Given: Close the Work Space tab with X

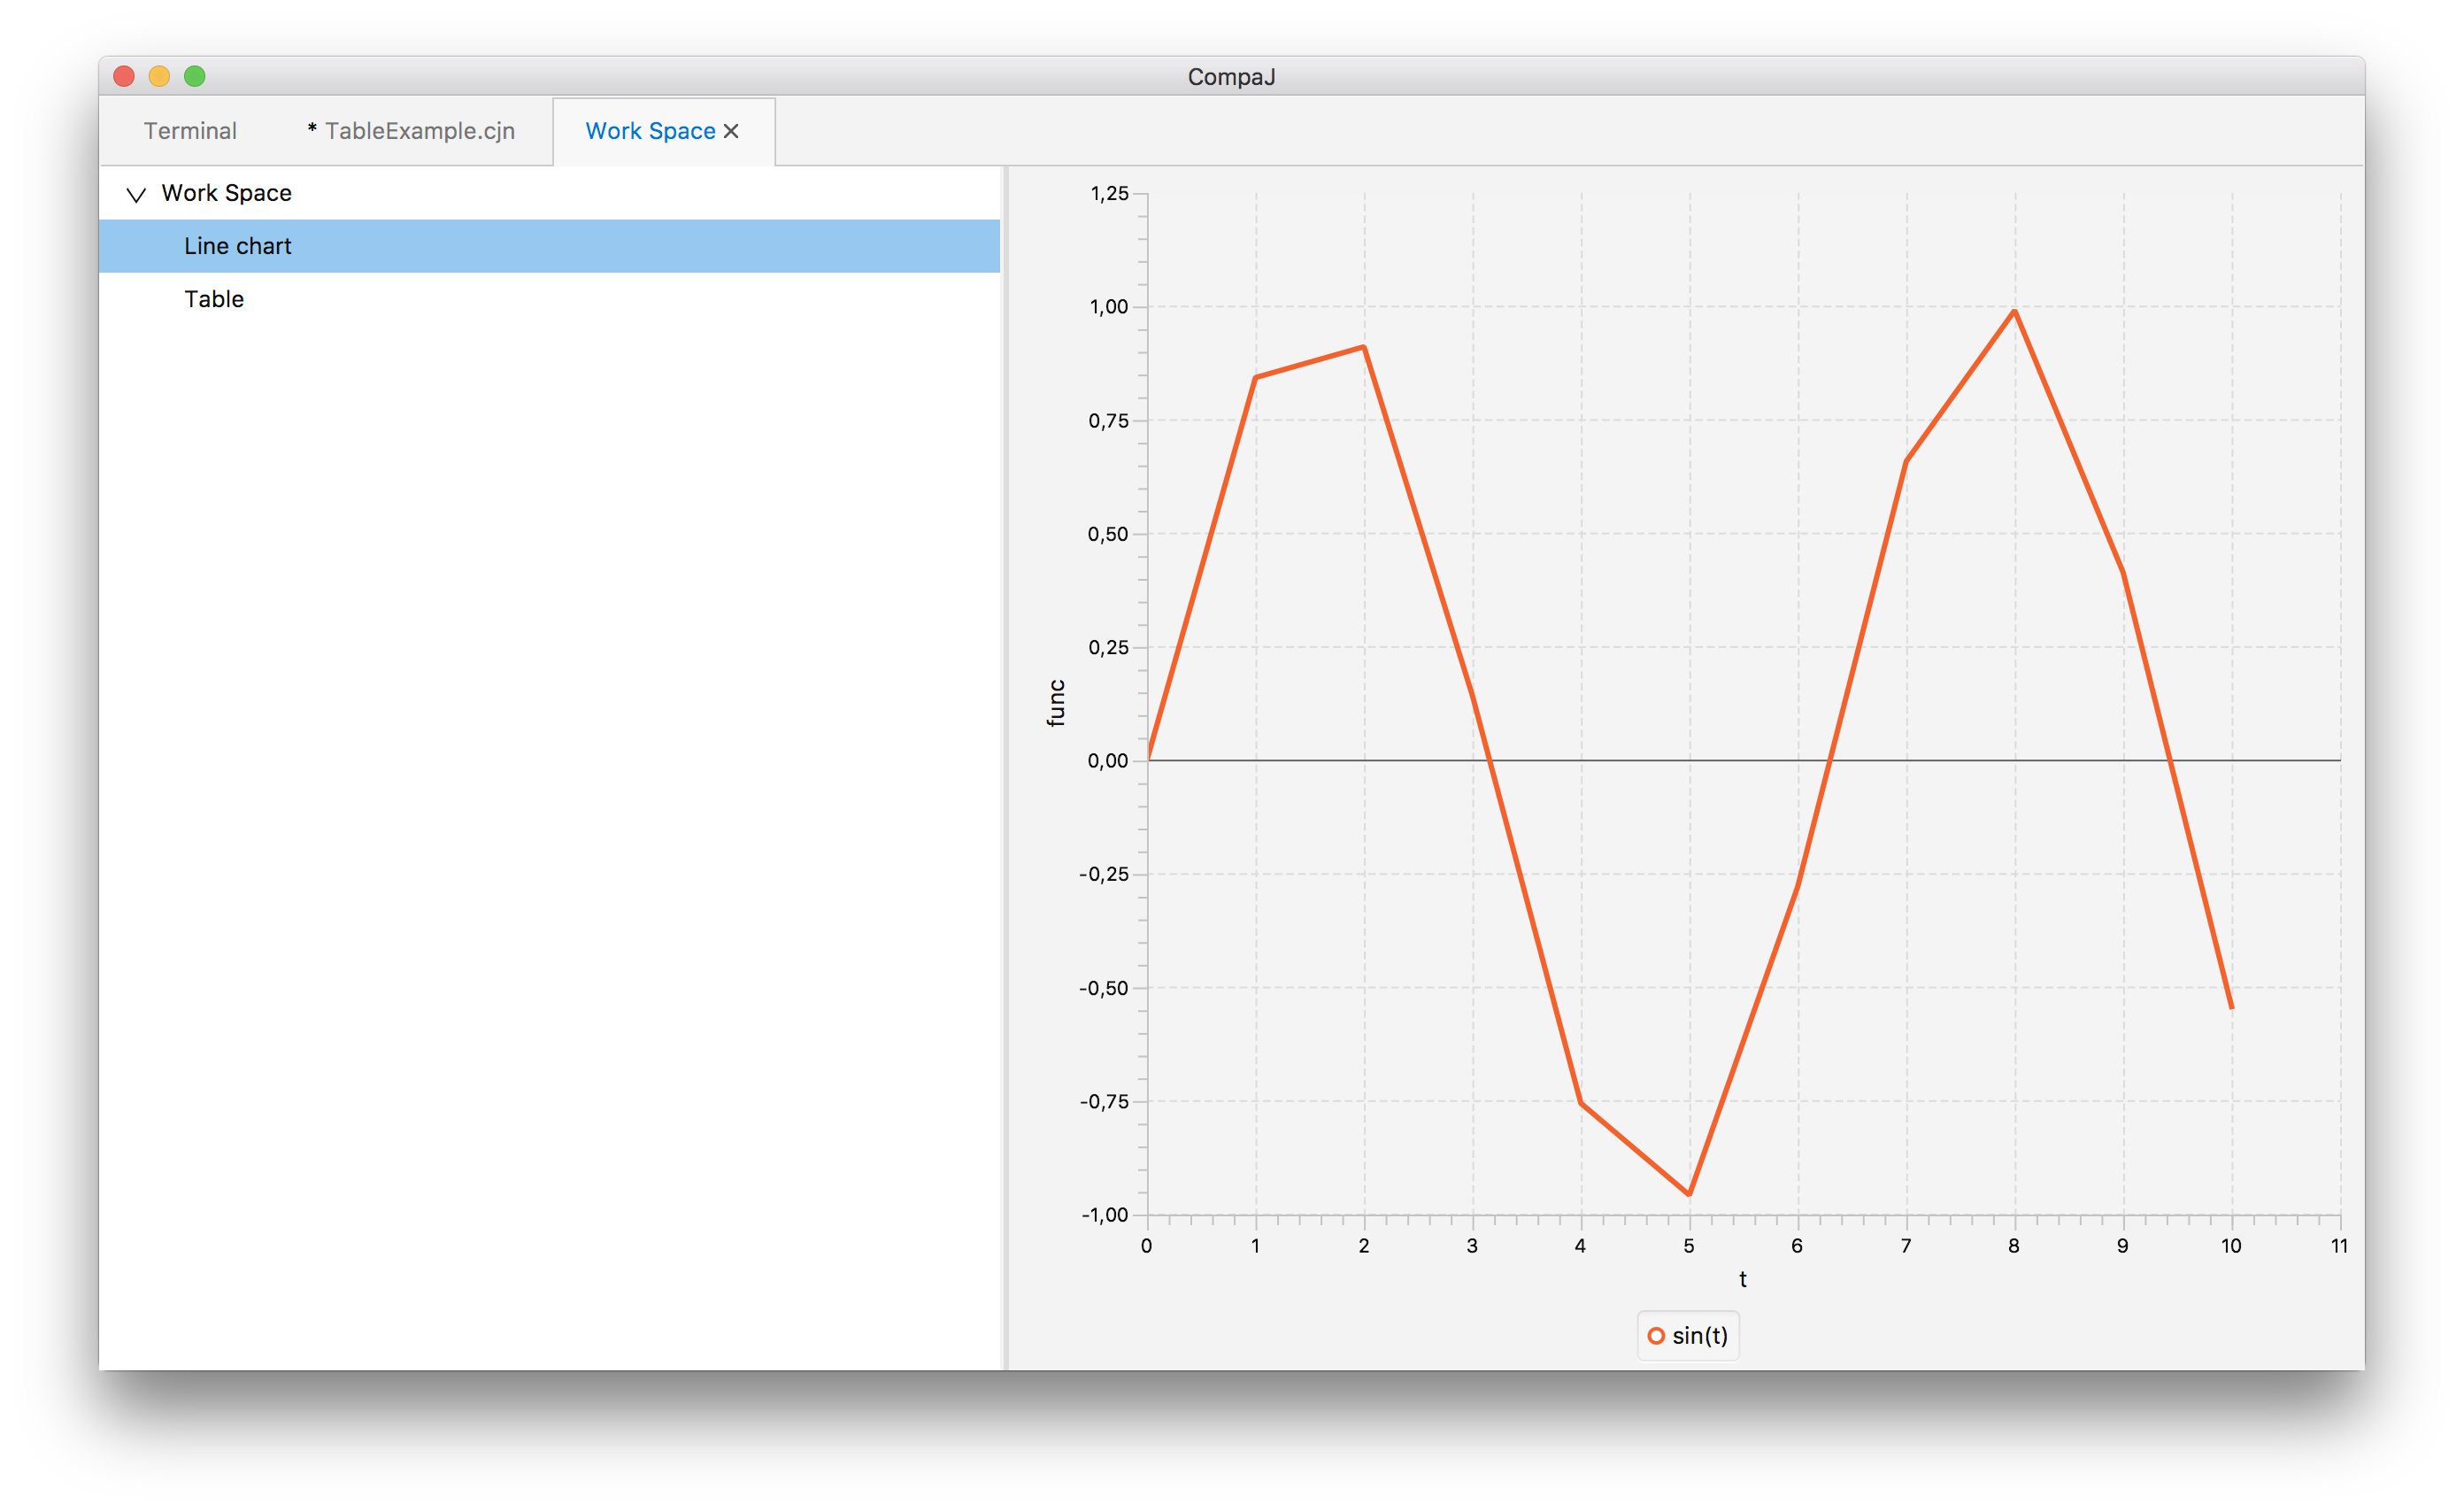Looking at the screenshot, I should click(731, 131).
